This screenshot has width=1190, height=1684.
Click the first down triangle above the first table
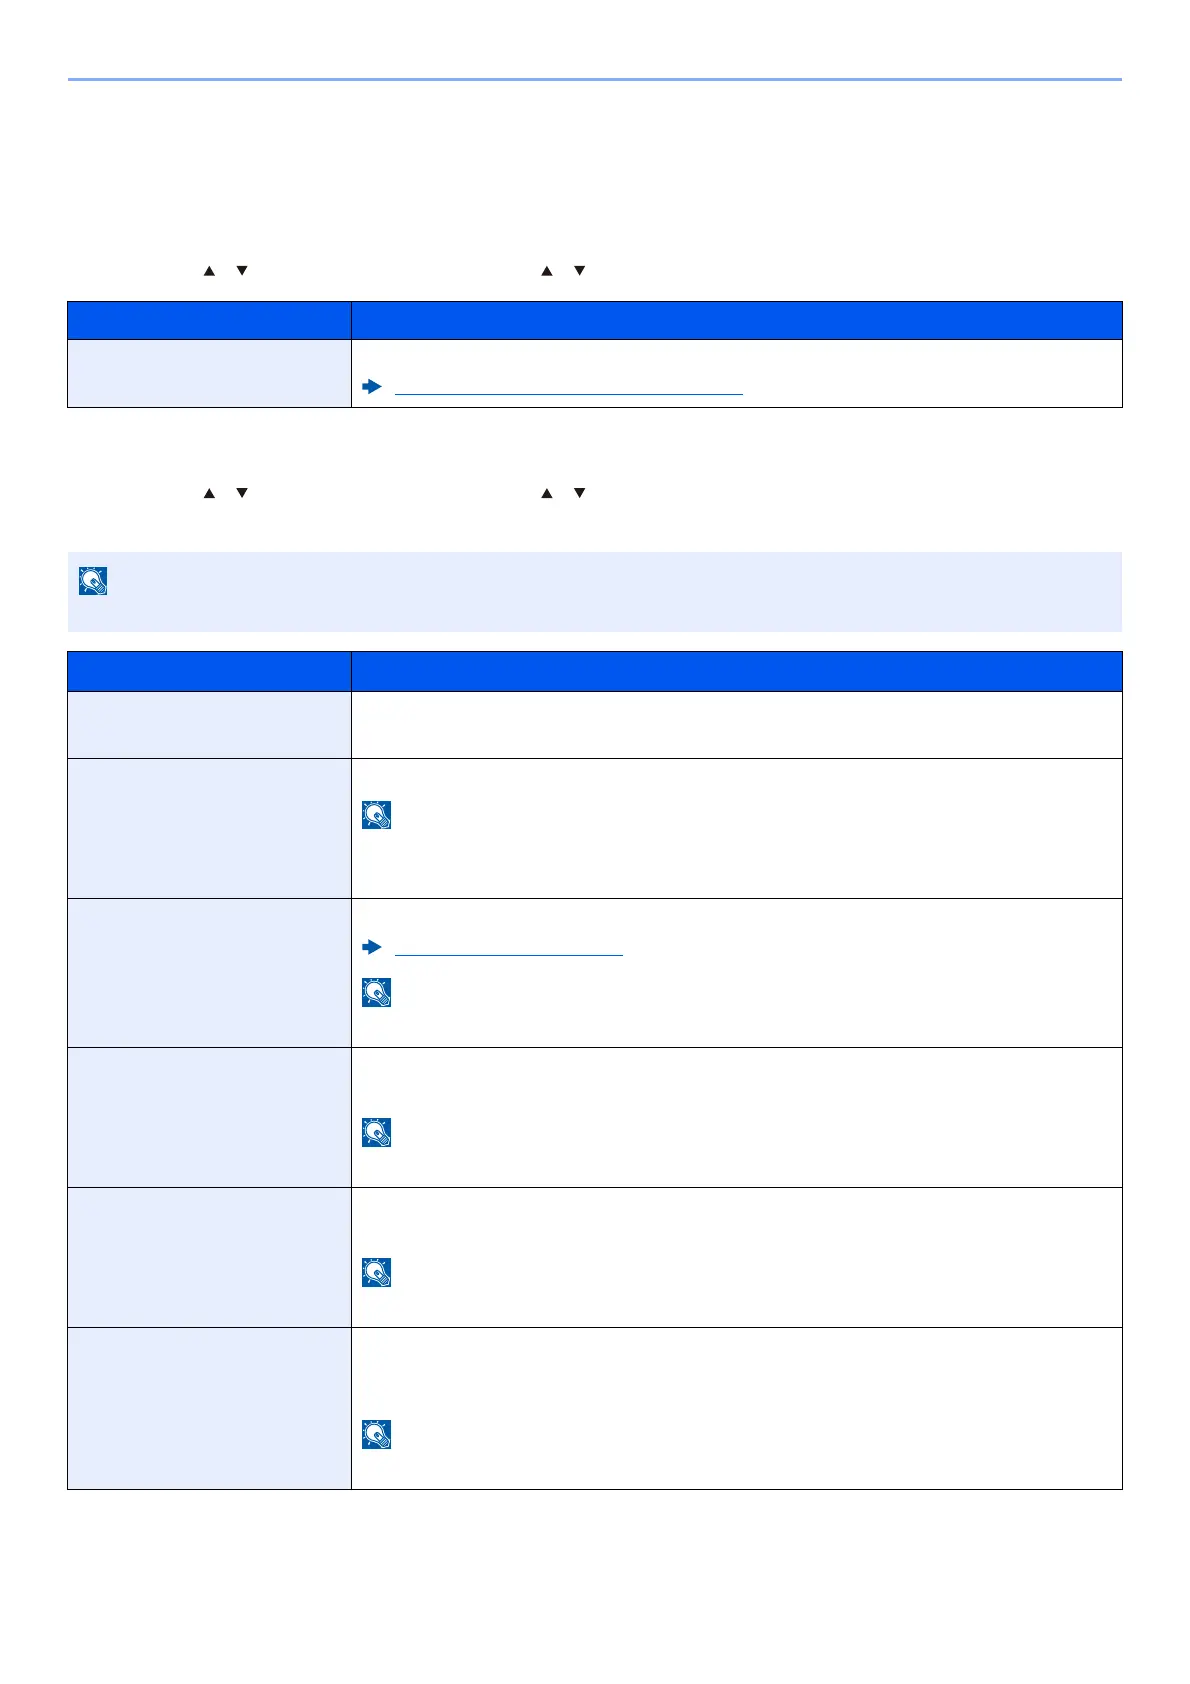[x=242, y=271]
